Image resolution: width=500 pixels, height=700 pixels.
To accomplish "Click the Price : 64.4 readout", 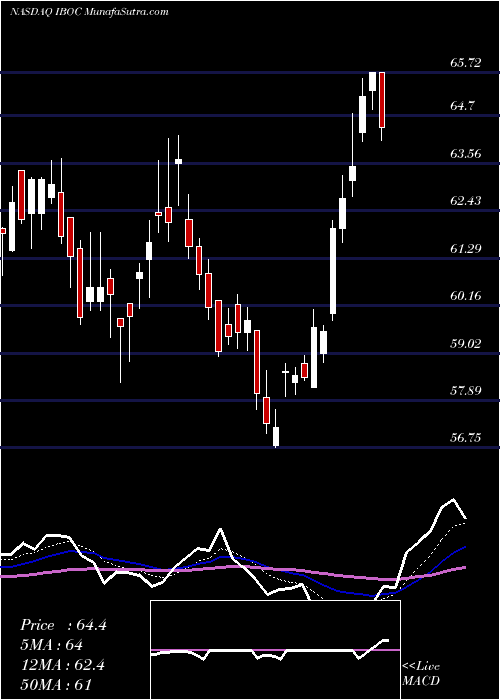I will point(63,625).
